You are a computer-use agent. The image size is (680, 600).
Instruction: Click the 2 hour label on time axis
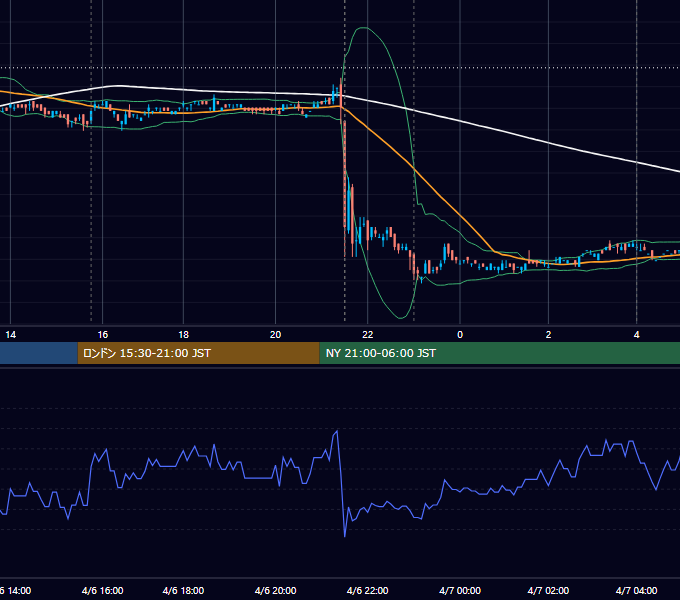click(549, 335)
